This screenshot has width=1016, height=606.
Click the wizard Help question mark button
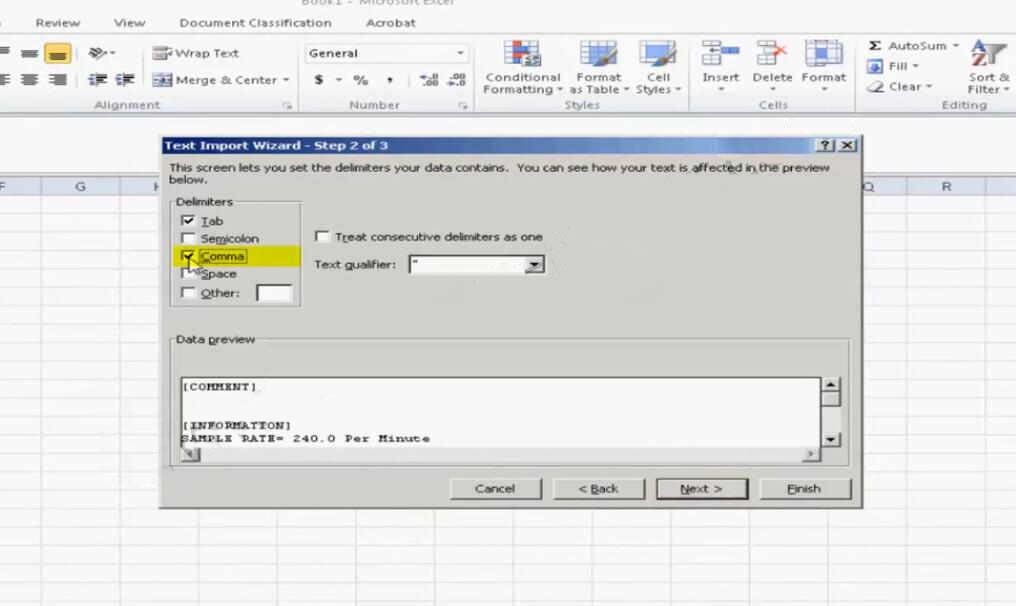[824, 145]
